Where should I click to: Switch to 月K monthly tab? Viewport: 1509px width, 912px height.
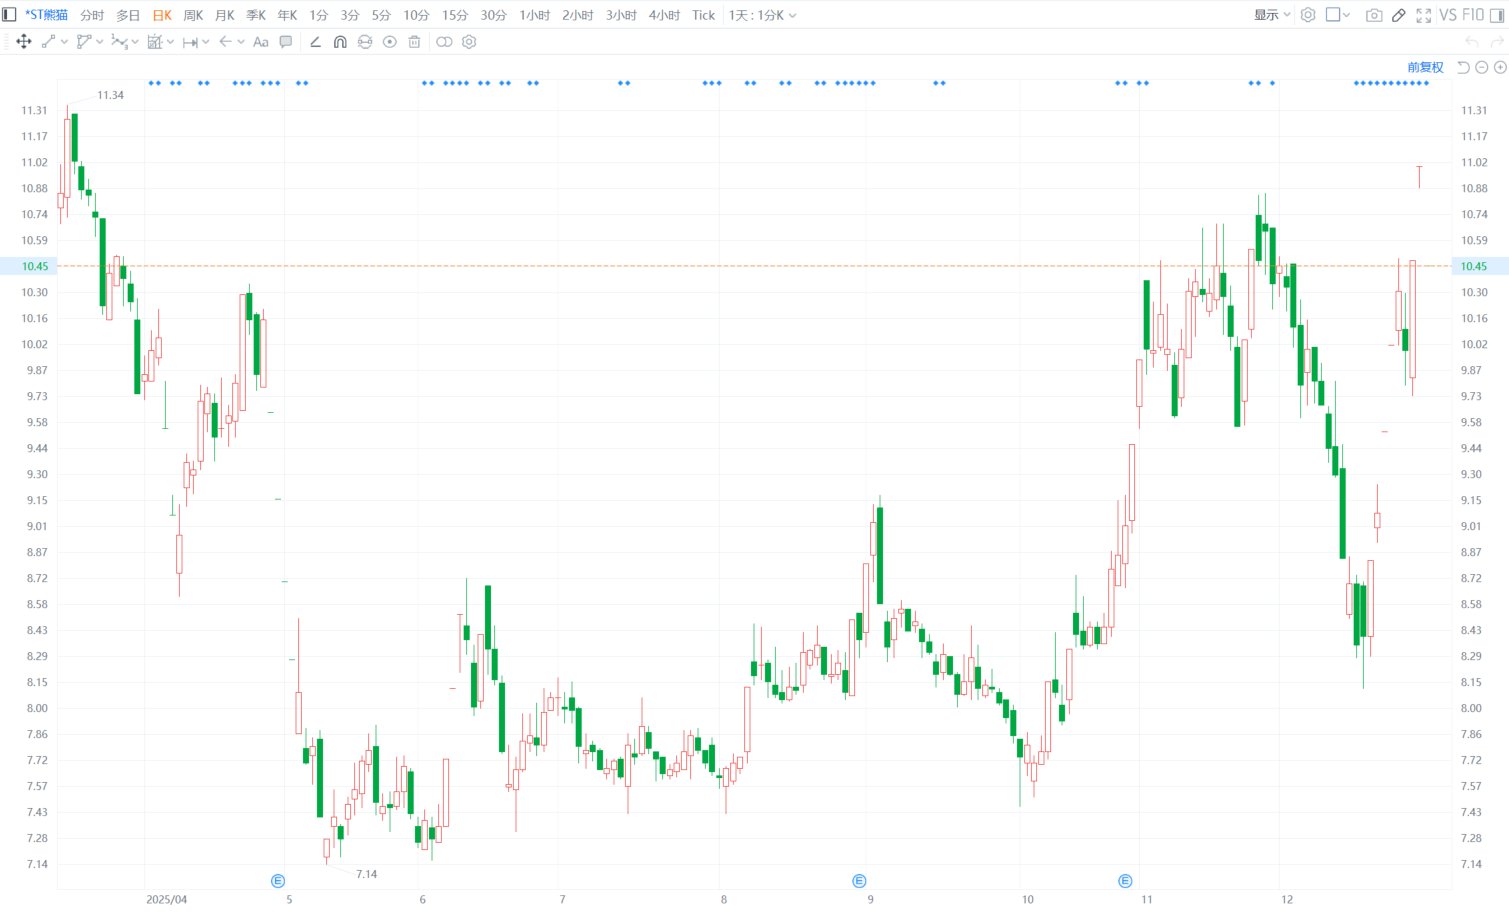click(225, 15)
